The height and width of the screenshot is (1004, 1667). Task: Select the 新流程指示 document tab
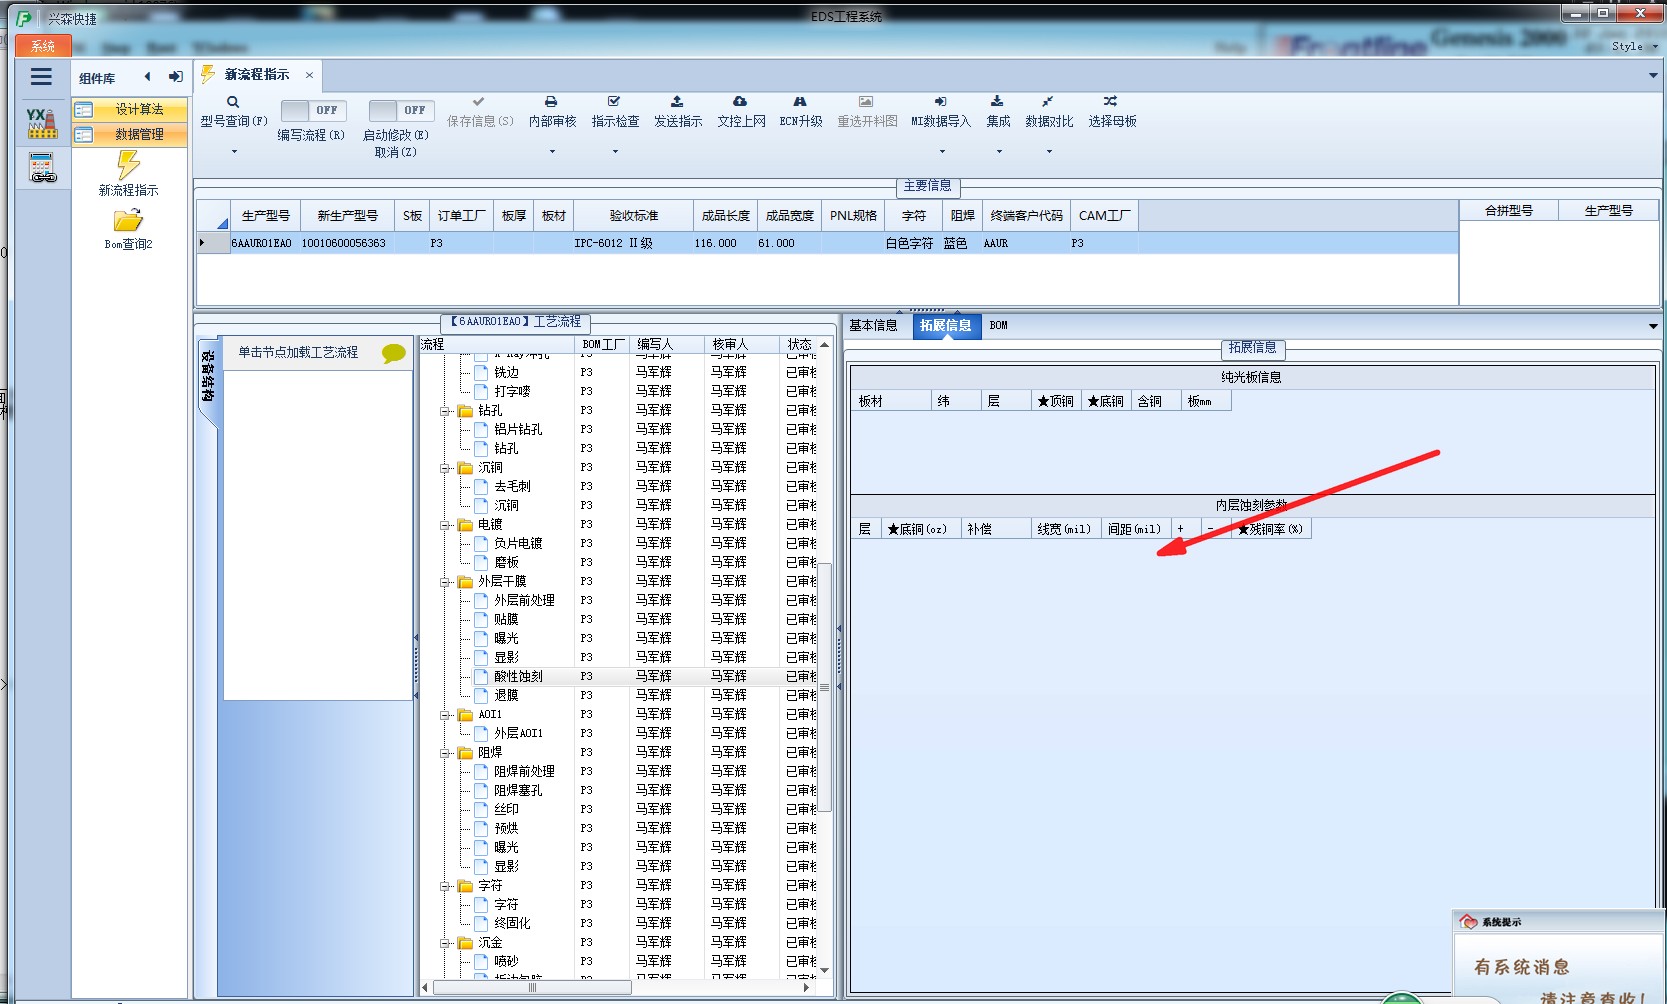point(256,75)
